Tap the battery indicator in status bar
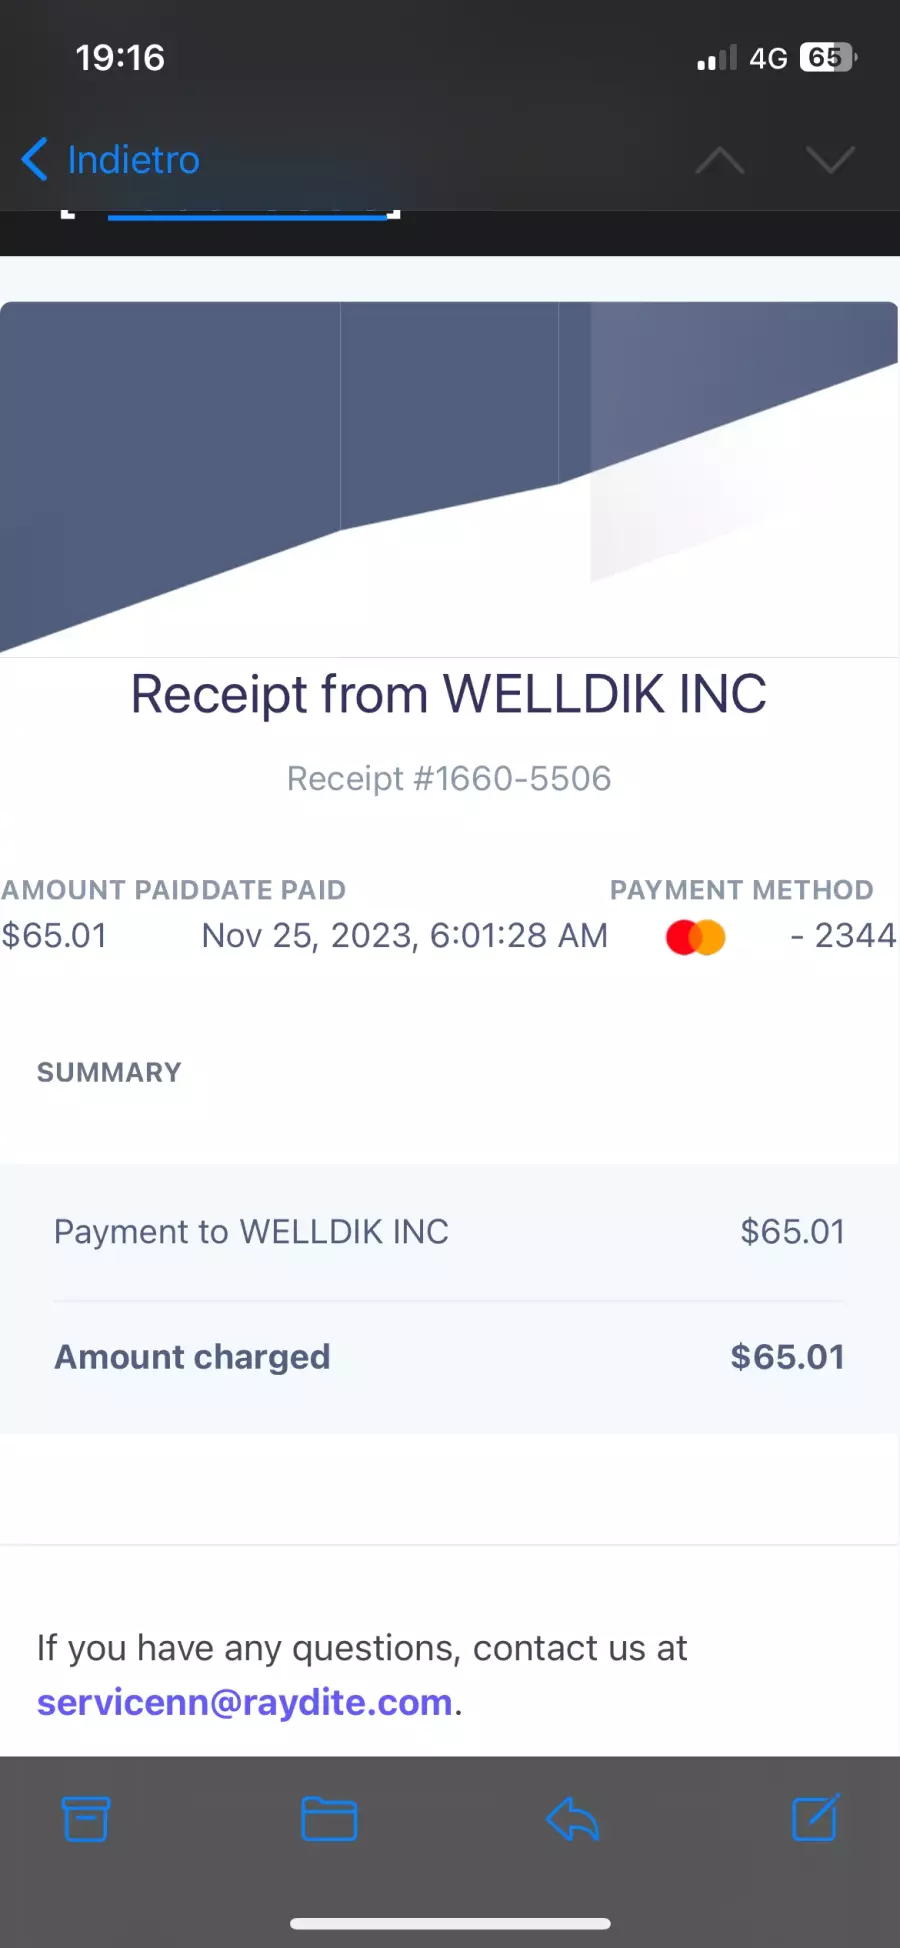The width and height of the screenshot is (900, 1948). coord(828,58)
